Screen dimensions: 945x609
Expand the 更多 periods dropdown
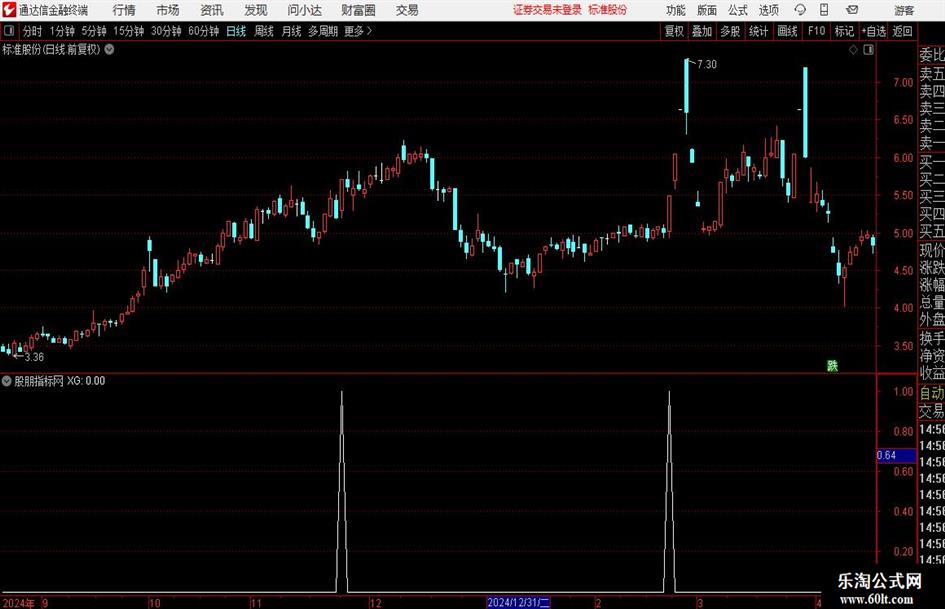coord(358,31)
